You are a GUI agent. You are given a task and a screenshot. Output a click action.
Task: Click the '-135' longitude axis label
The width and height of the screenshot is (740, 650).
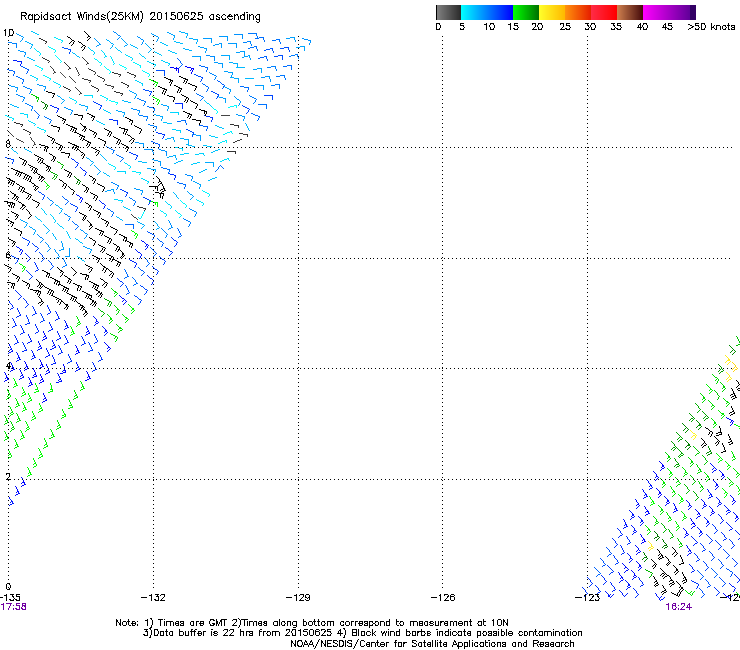pyautogui.click(x=10, y=598)
